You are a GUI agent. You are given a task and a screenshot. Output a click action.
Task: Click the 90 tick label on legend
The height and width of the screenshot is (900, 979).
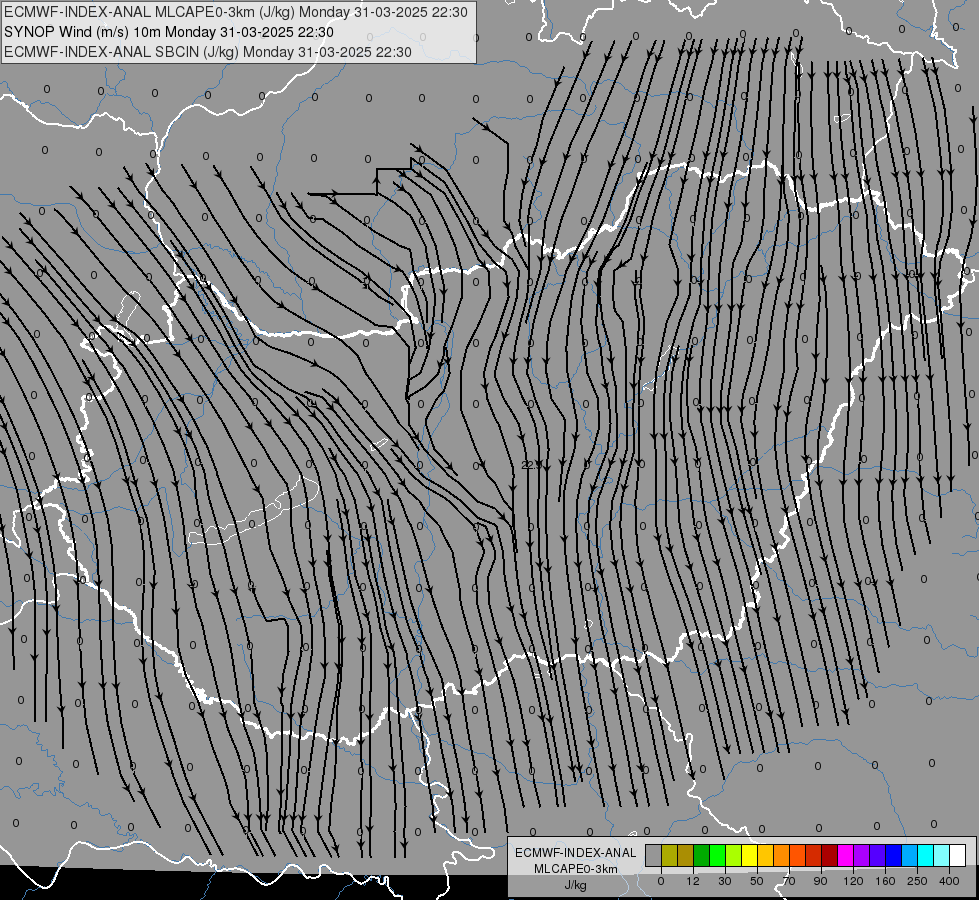click(820, 881)
